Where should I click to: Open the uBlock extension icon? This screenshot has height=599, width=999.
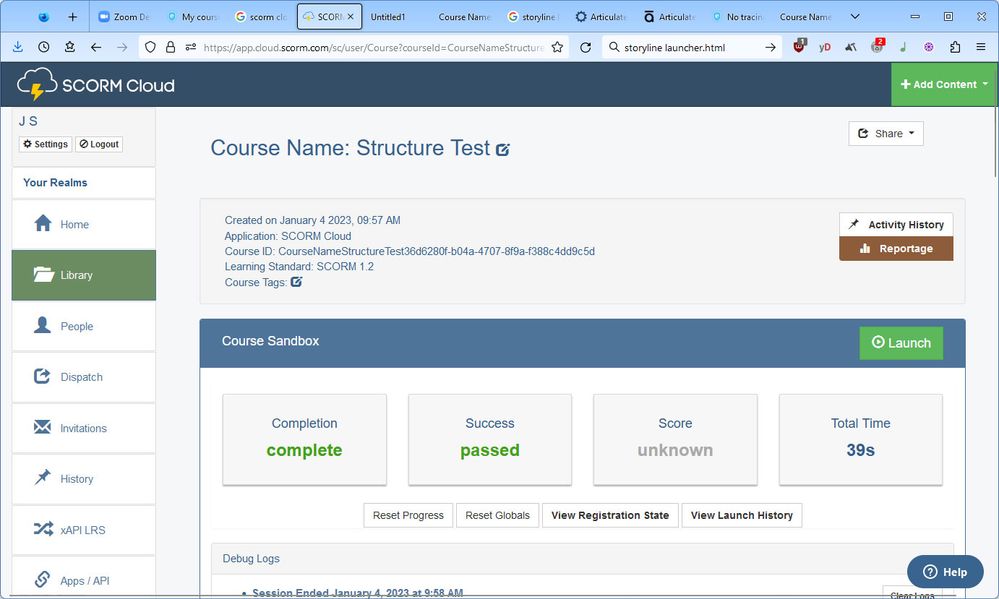pos(799,46)
